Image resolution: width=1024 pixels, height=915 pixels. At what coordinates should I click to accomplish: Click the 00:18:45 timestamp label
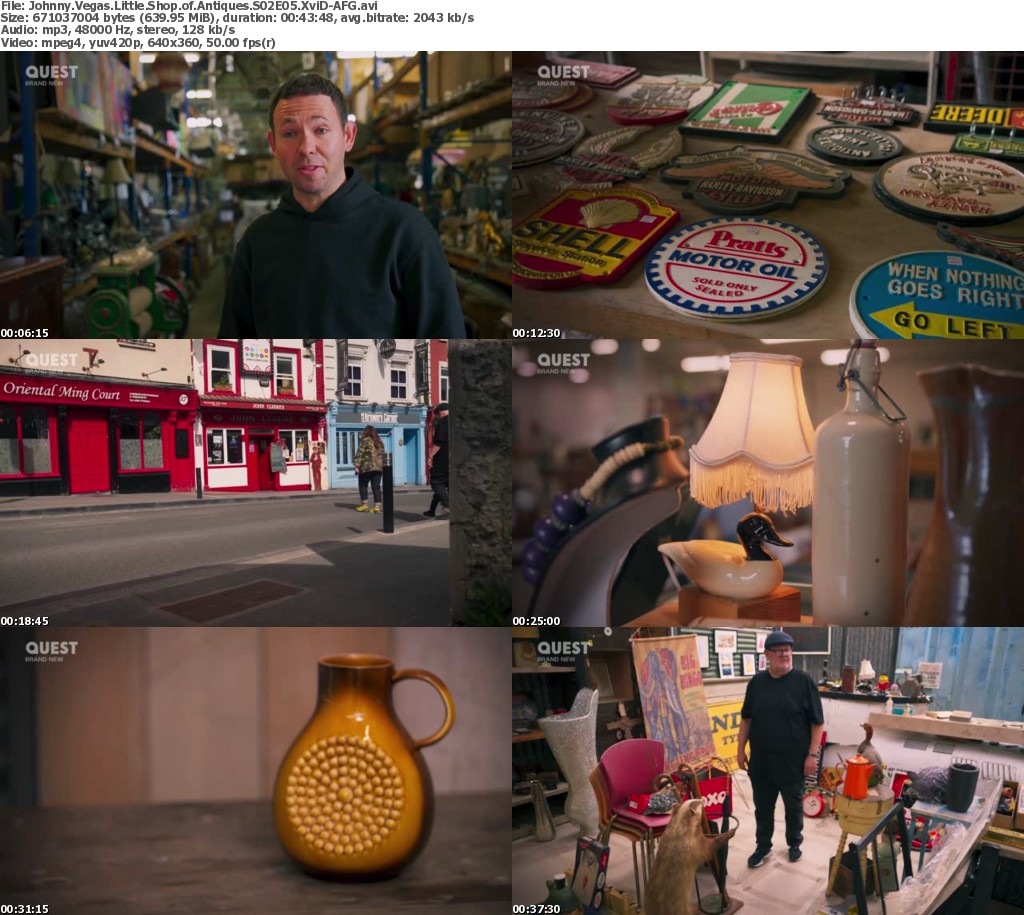tap(24, 620)
